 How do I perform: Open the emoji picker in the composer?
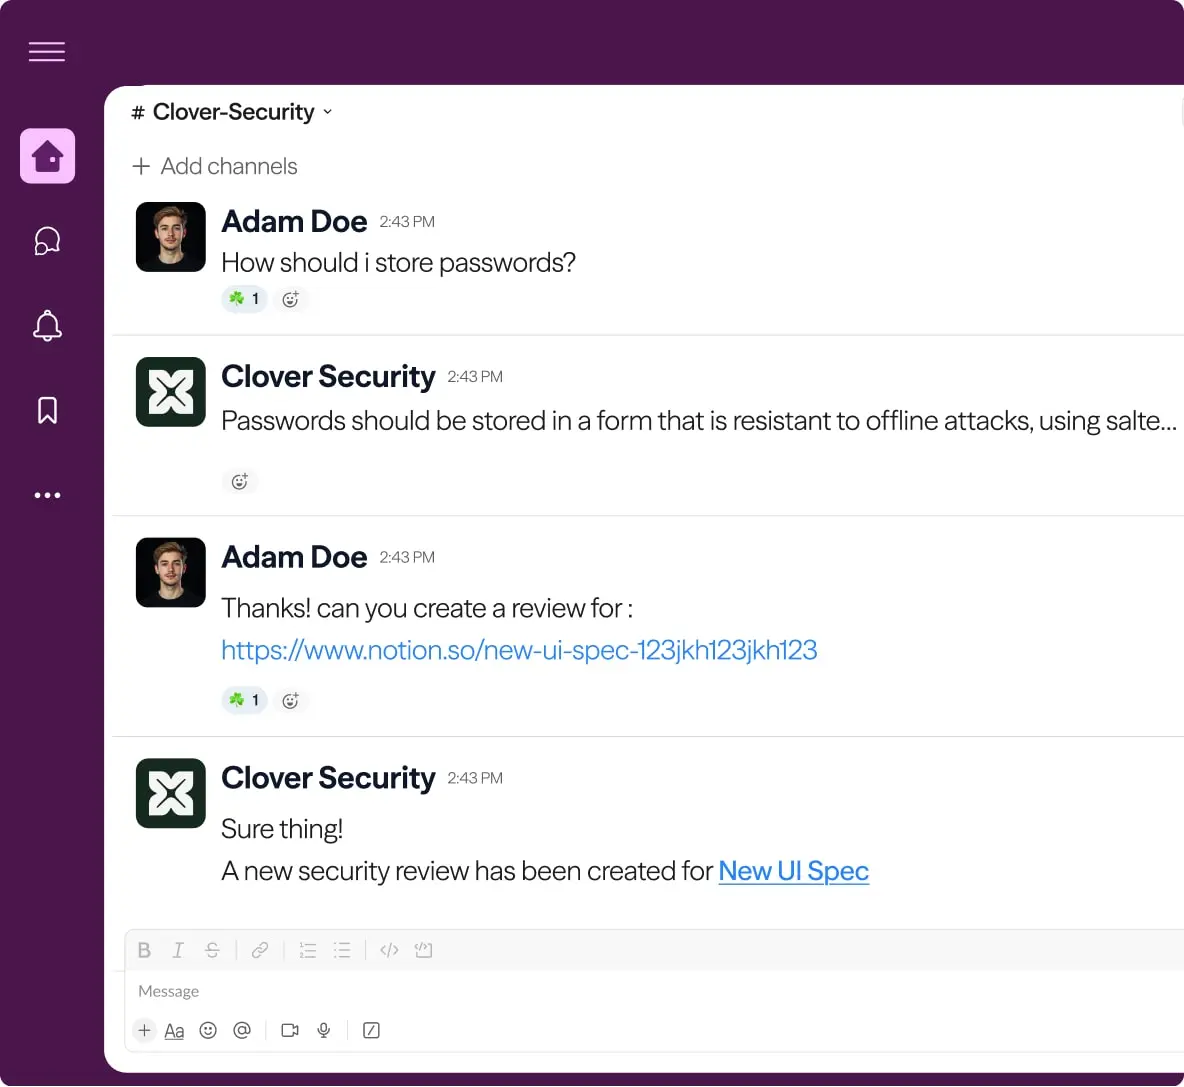[208, 1030]
